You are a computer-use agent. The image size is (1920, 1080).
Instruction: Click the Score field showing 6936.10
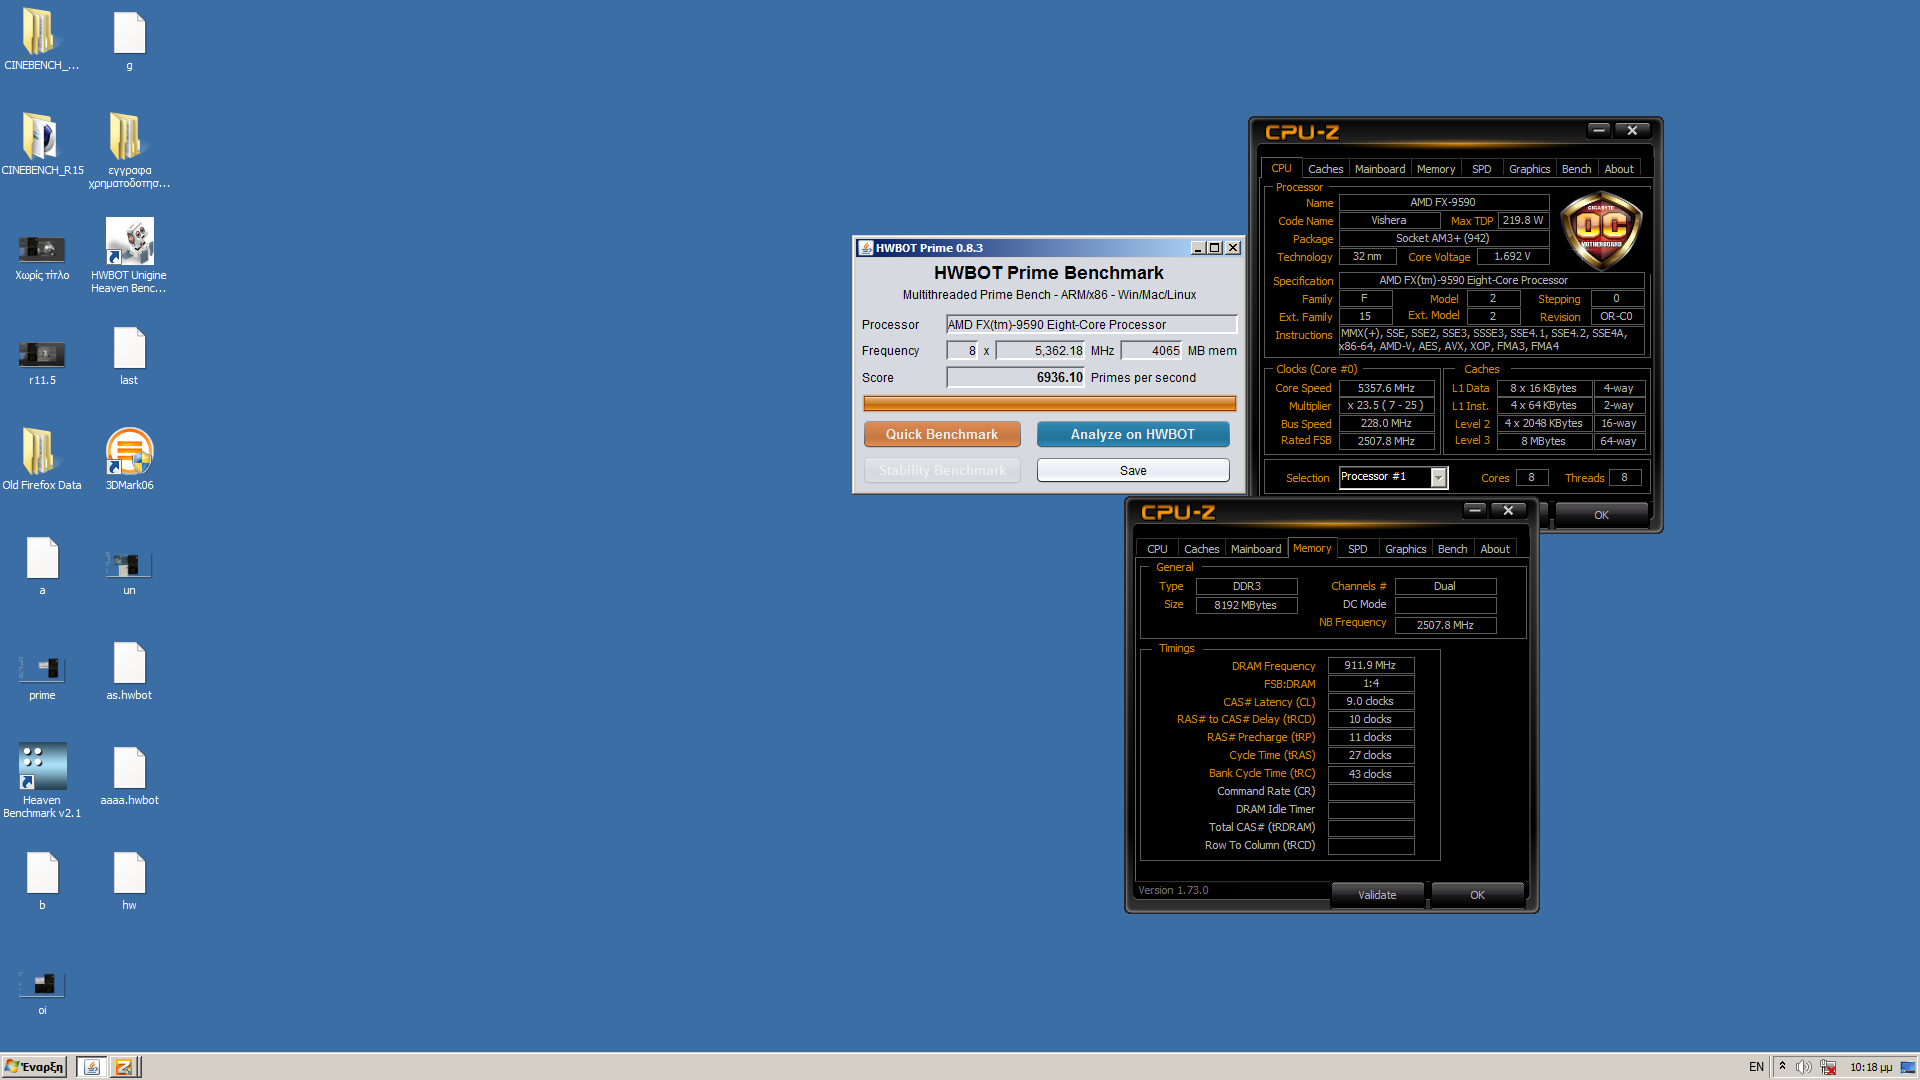(1015, 377)
